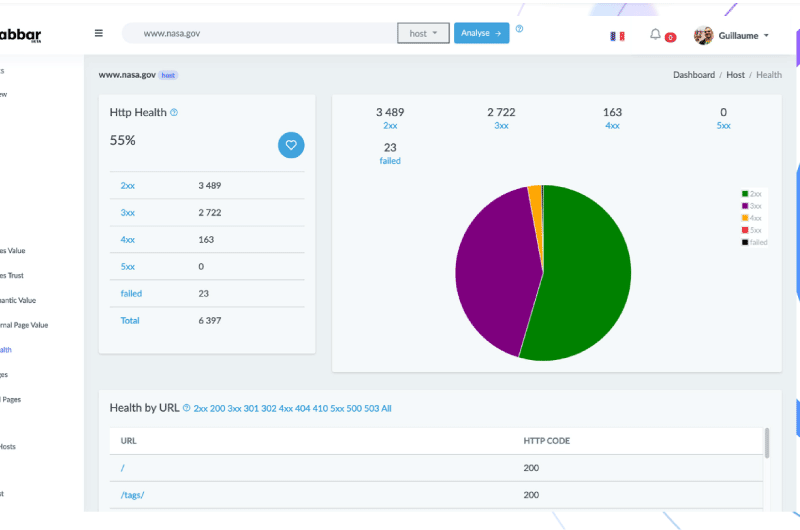Expand the Guillaume user menu arrow
800x530 pixels.
(x=766, y=36)
